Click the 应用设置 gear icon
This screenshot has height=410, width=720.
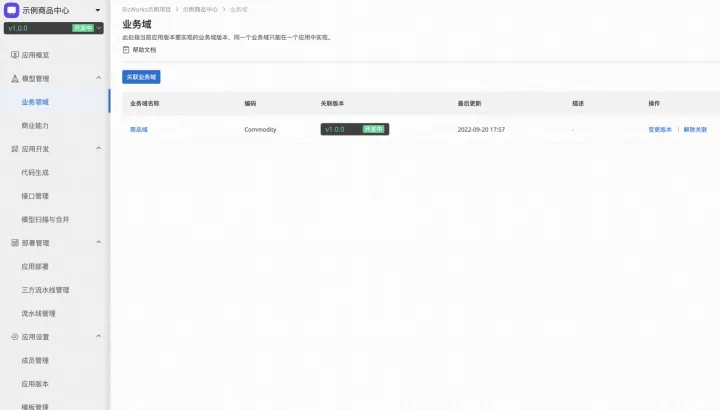point(15,337)
